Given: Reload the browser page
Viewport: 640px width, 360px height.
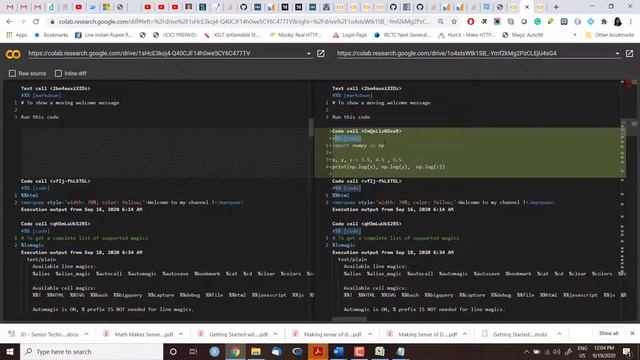Looking at the screenshot, I should [36, 22].
